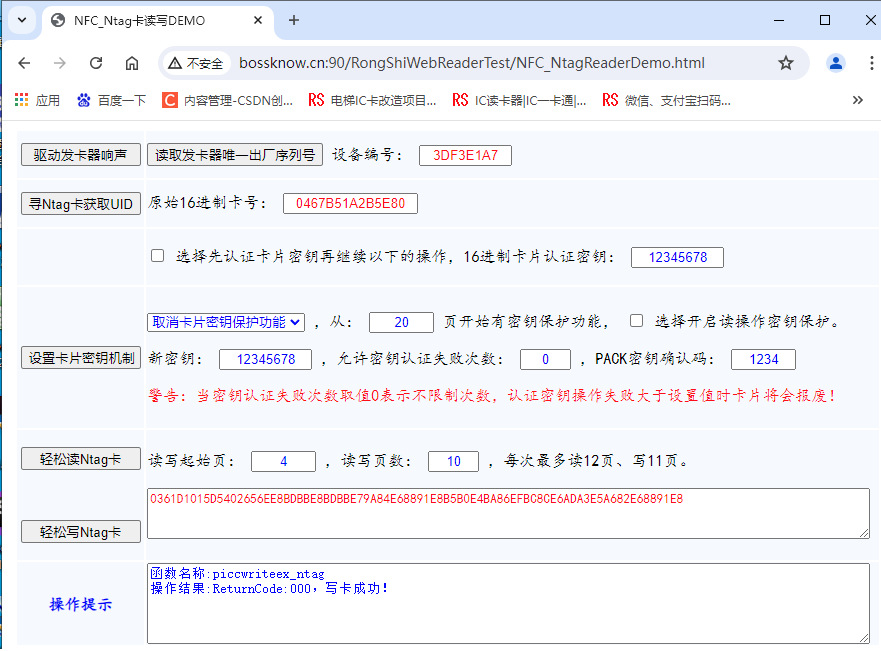The height and width of the screenshot is (651, 881).
Task: Click the PACK密钥确认码 field
Action: 763,359
